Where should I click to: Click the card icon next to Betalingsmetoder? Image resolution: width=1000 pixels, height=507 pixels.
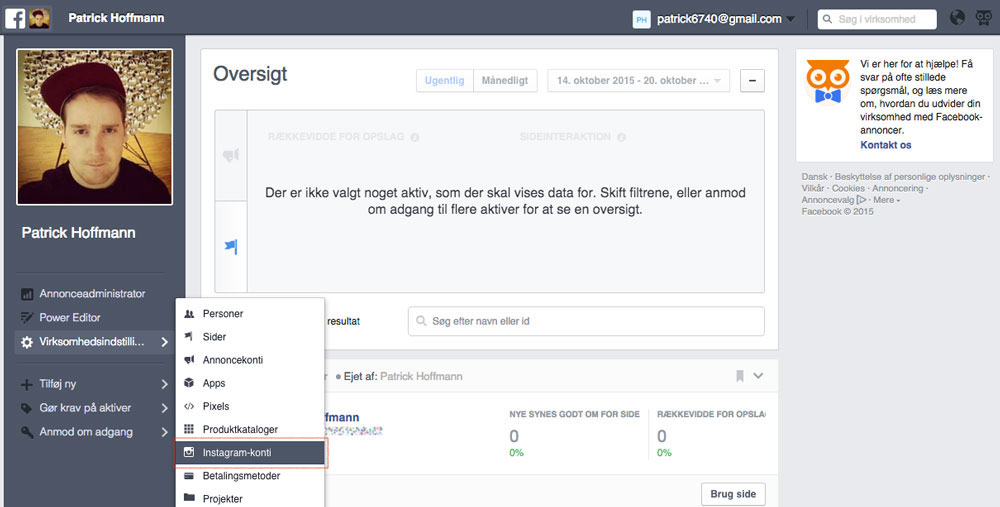coord(189,476)
